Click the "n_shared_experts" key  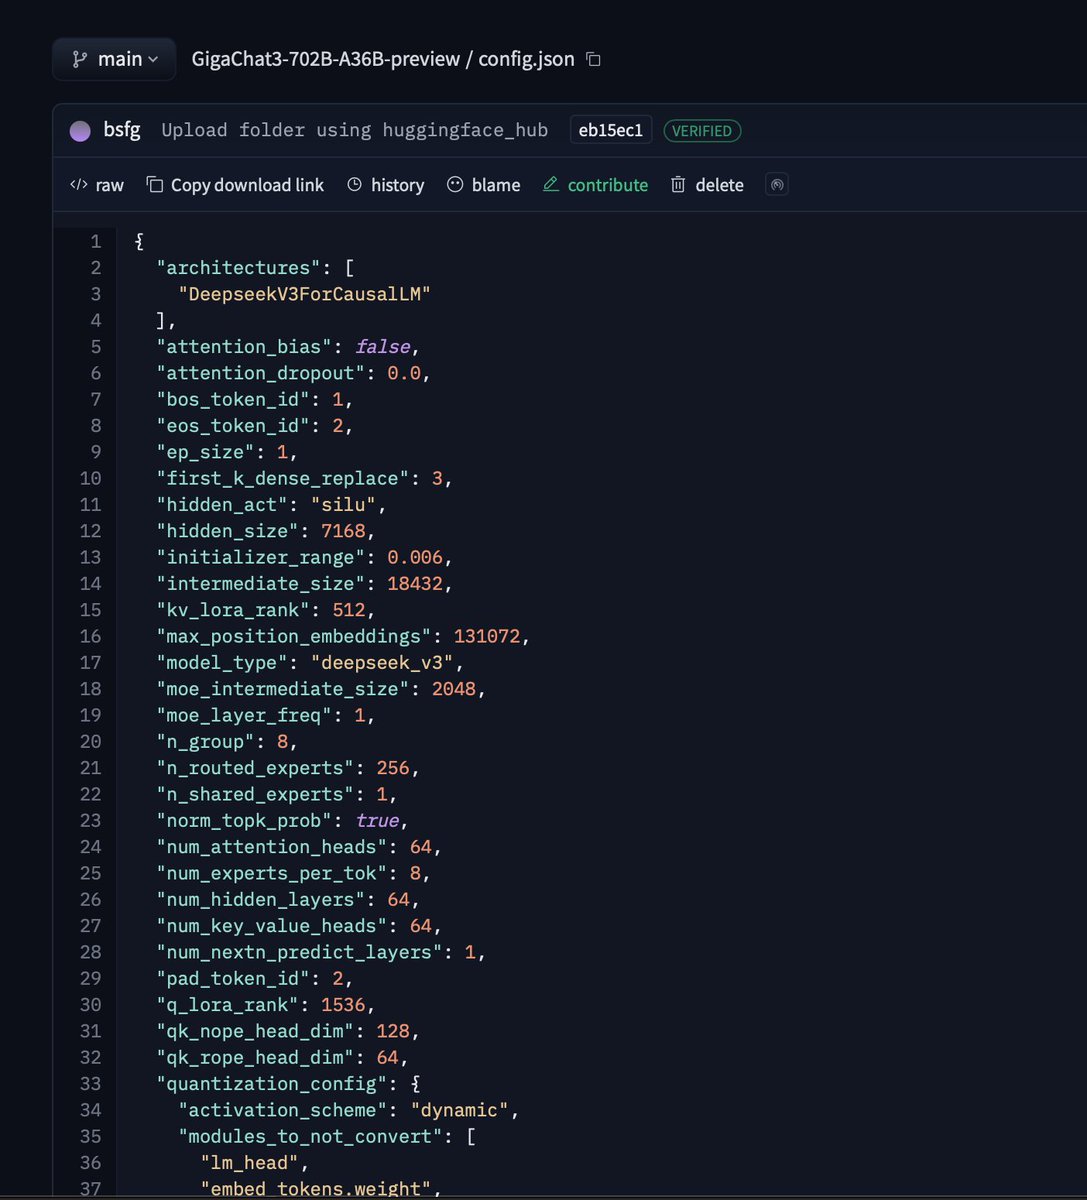[x=255, y=794]
